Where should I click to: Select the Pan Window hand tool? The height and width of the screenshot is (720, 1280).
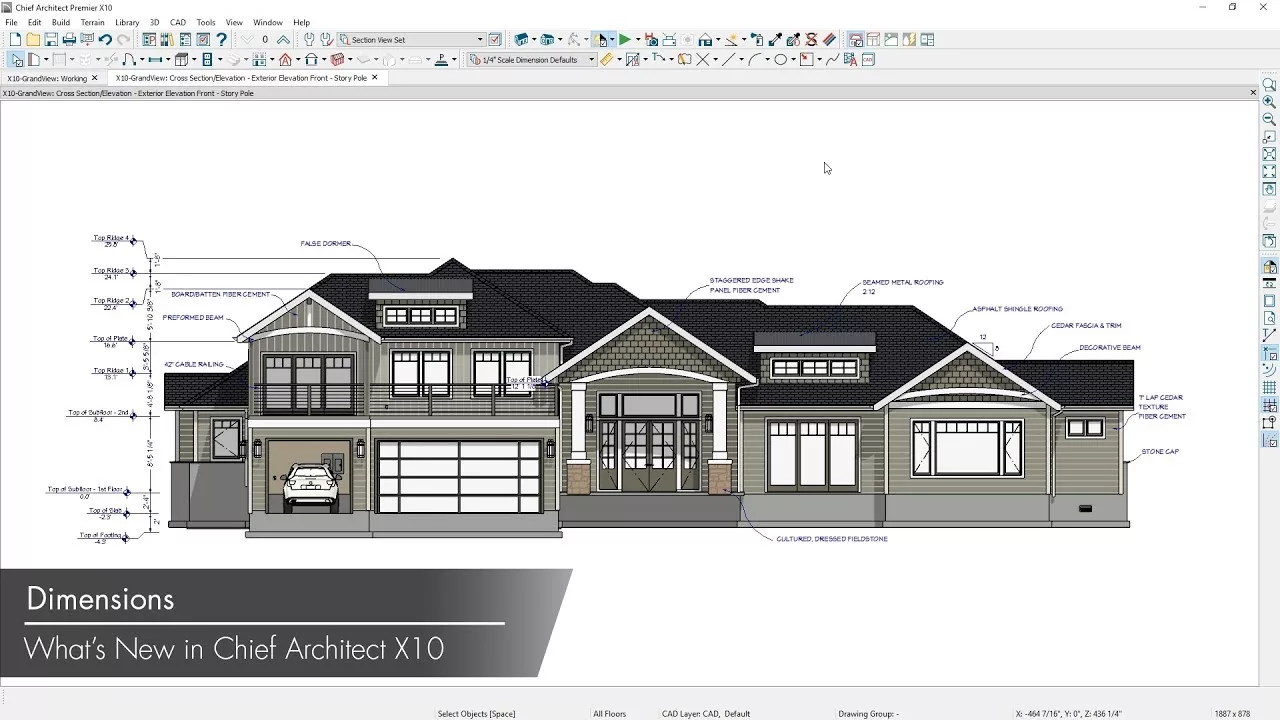(x=1269, y=189)
